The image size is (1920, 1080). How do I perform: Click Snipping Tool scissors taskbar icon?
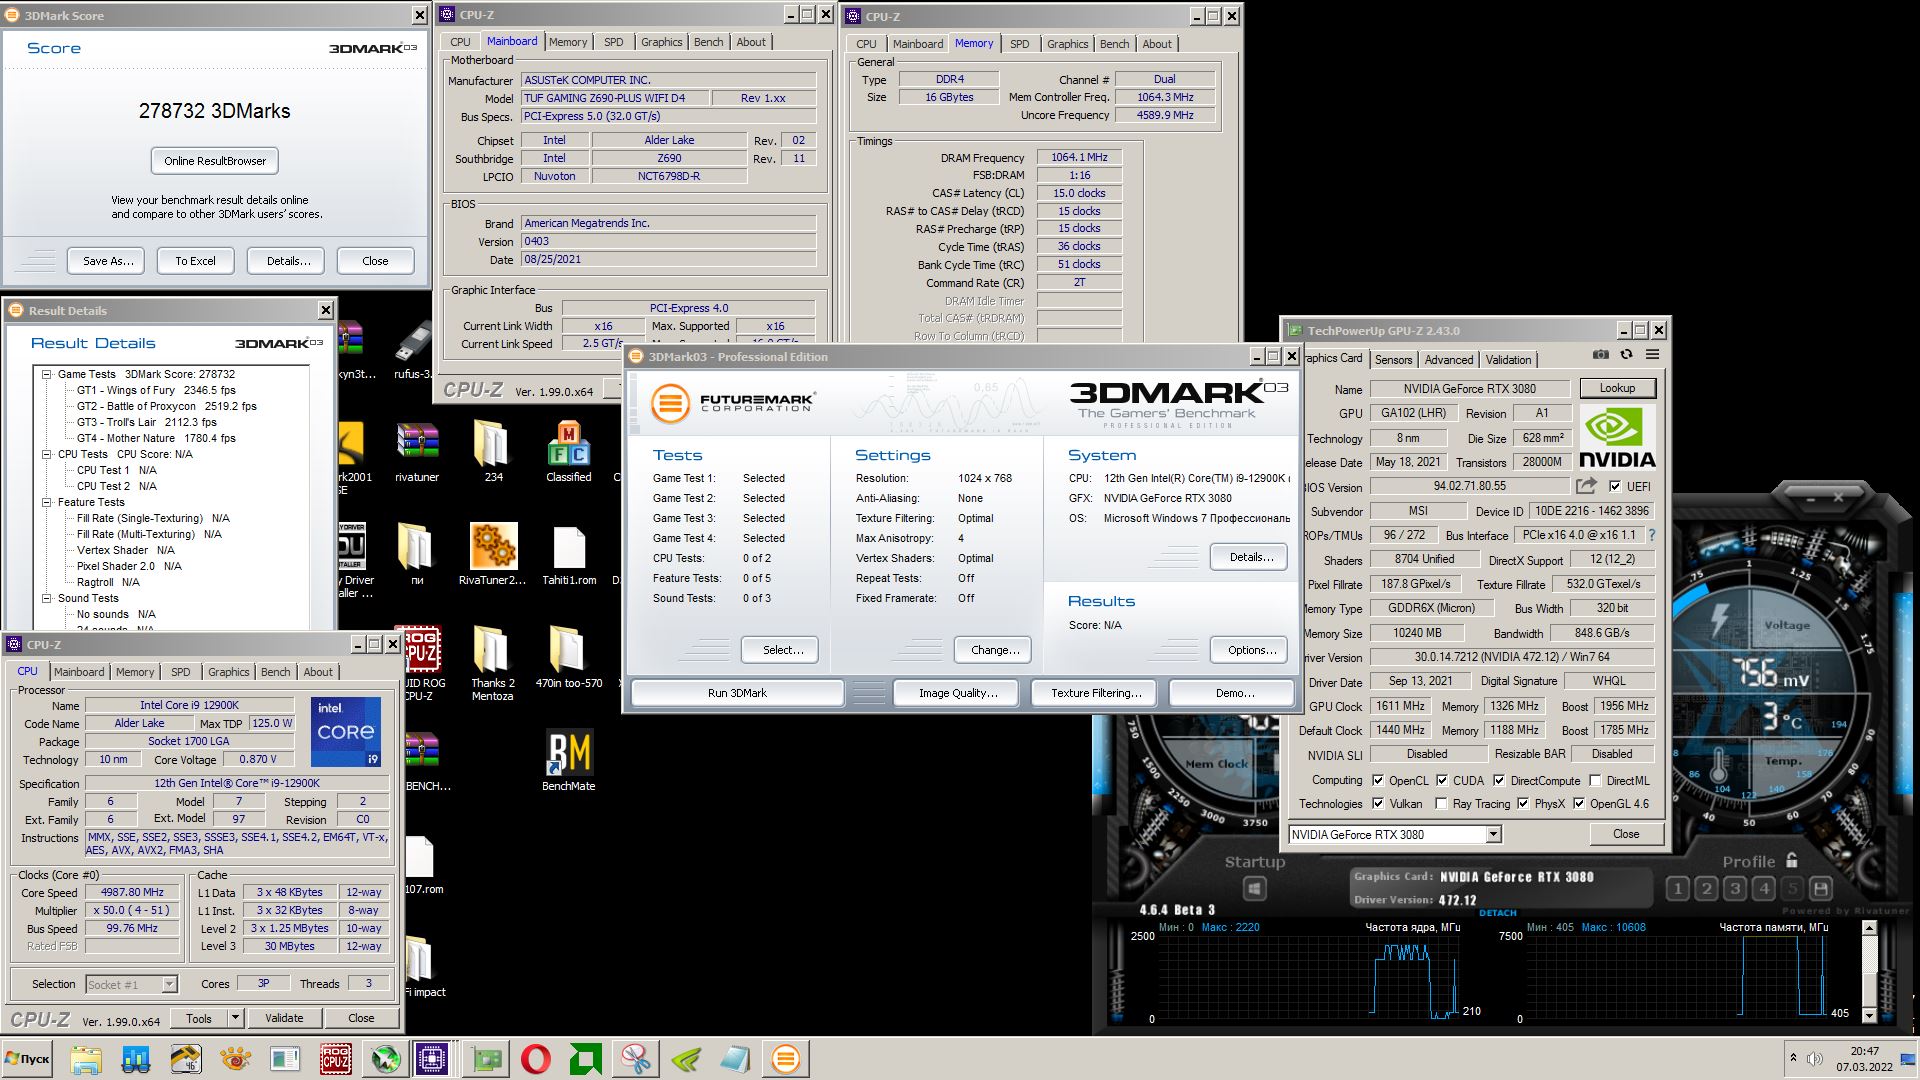636,1059
